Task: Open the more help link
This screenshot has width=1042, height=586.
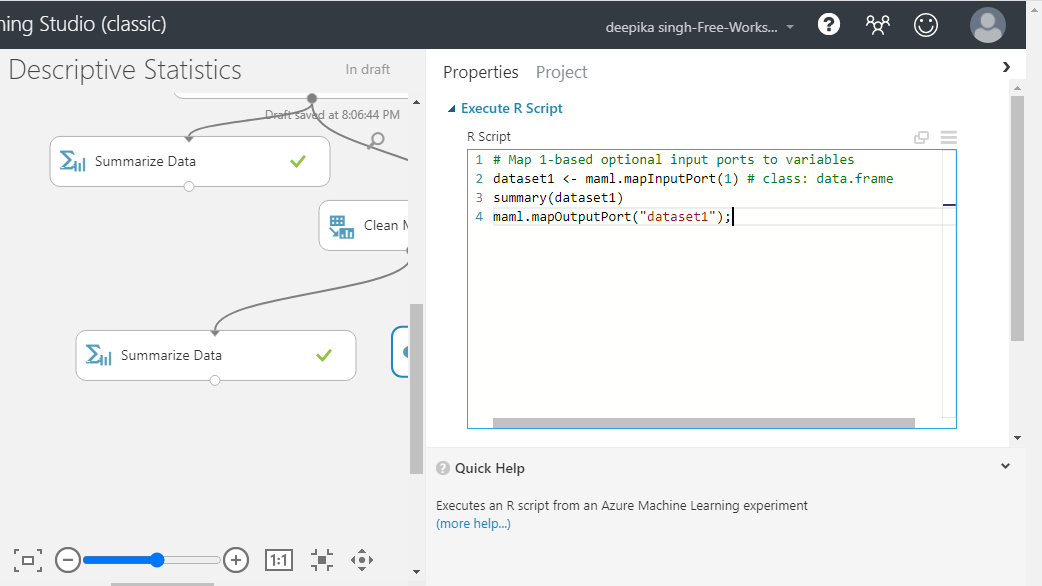Action: (473, 524)
